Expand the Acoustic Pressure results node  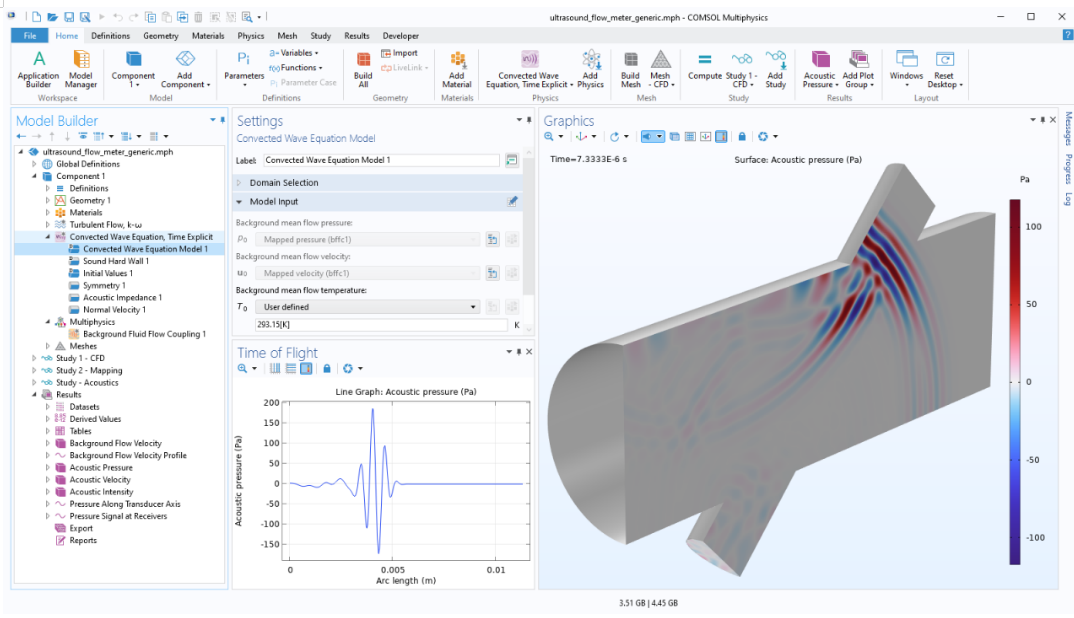pos(48,468)
